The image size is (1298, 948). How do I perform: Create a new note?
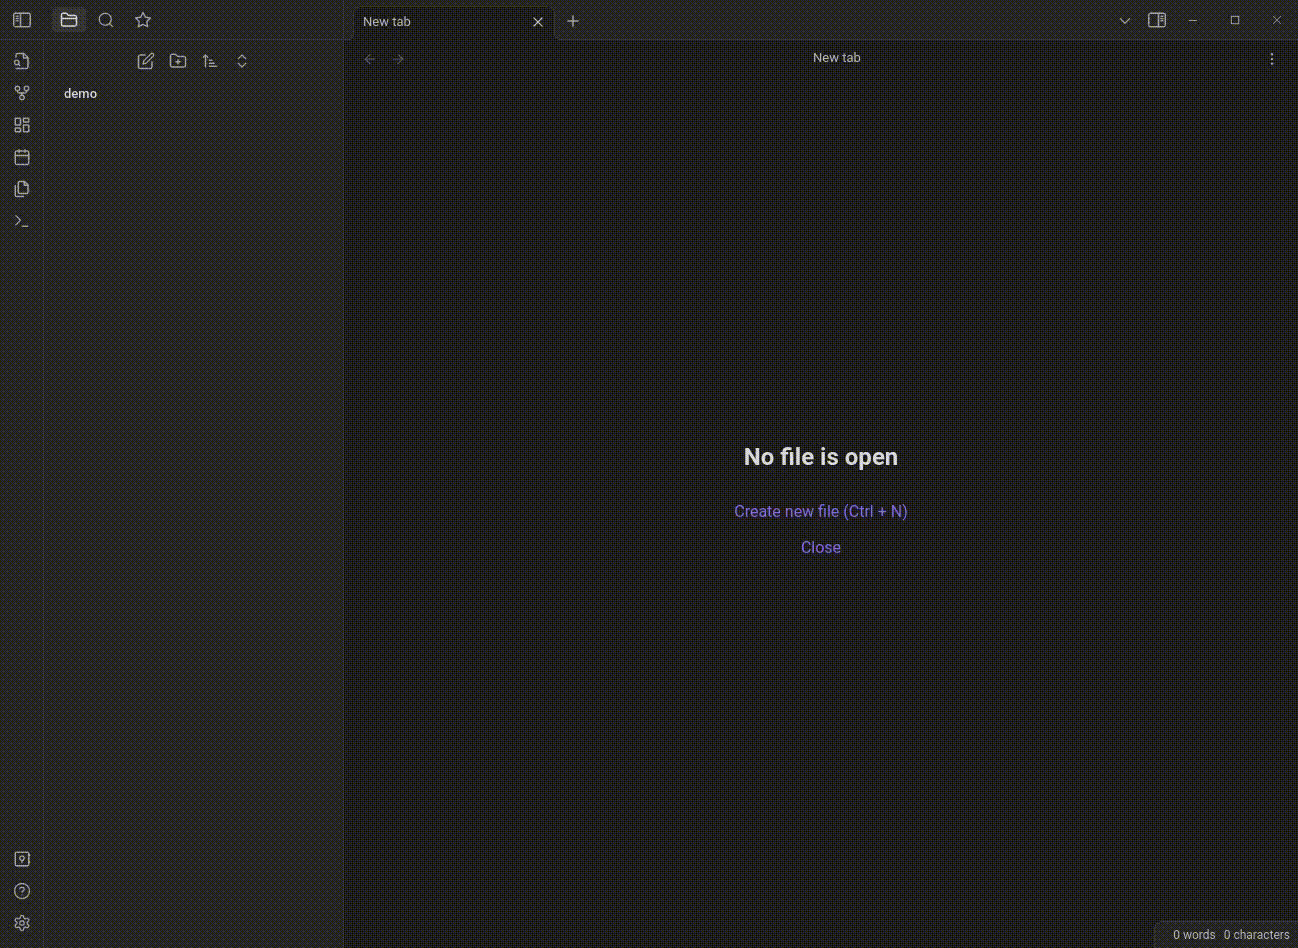point(146,61)
